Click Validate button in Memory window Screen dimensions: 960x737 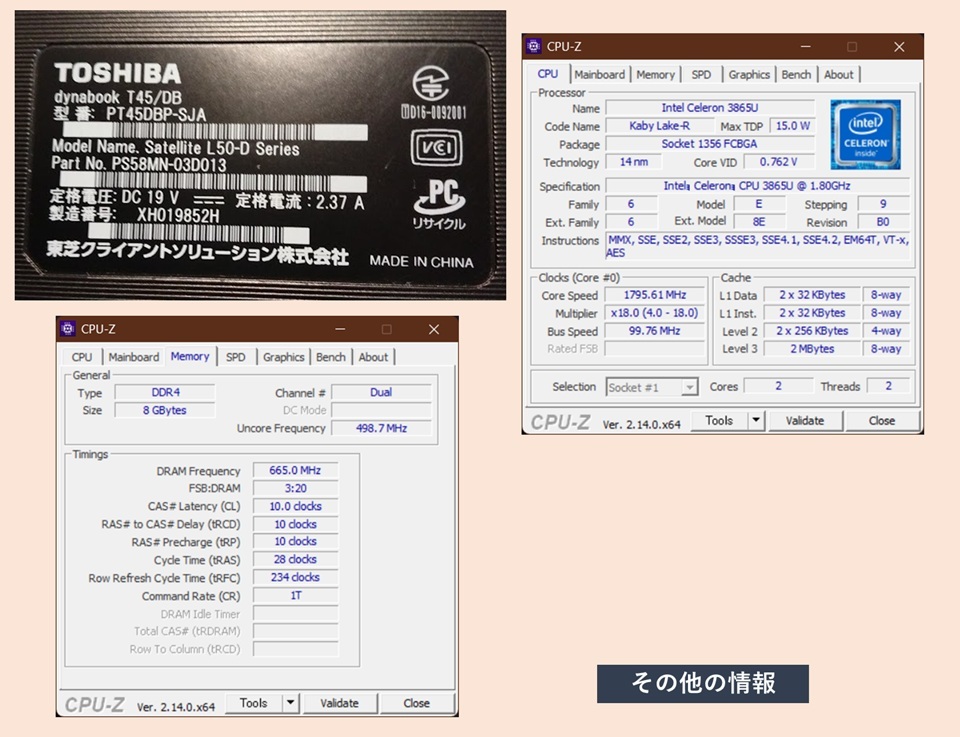339,703
